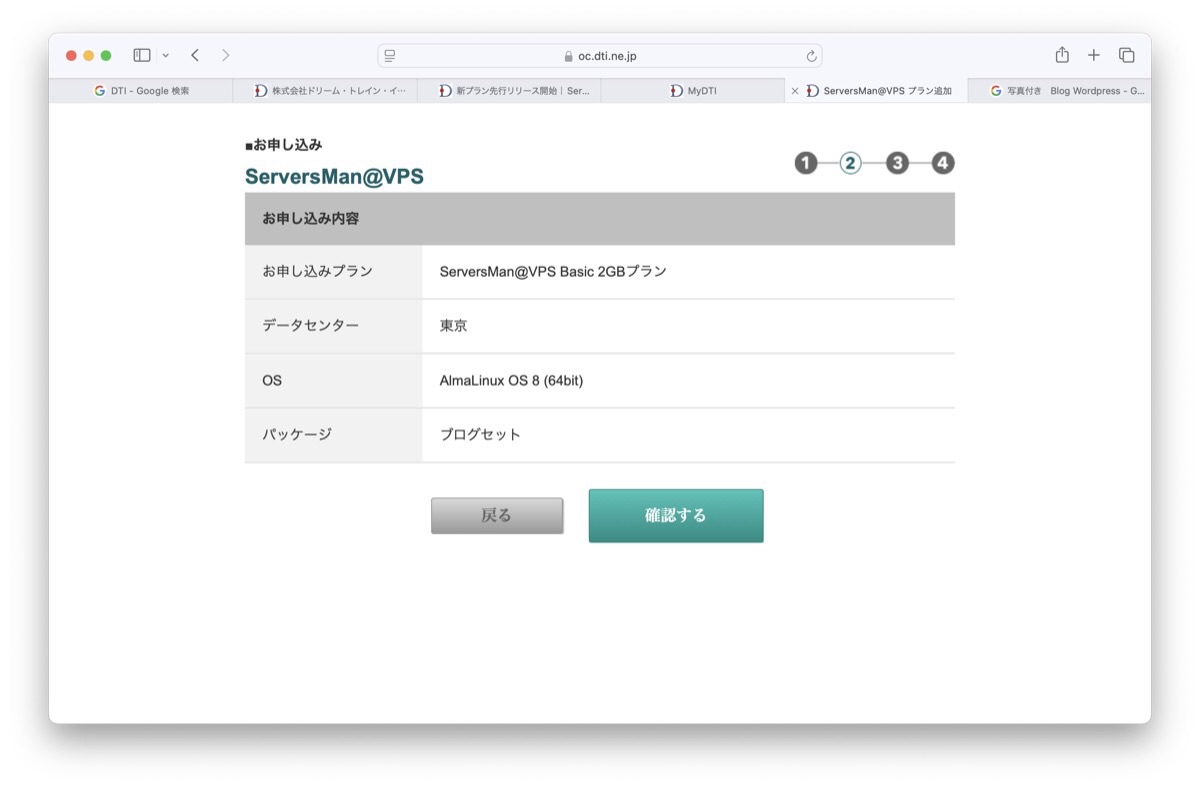This screenshot has width=1200, height=788.
Task: Switch to the 株式会社ドリーム・トレイン tab
Action: (325, 90)
